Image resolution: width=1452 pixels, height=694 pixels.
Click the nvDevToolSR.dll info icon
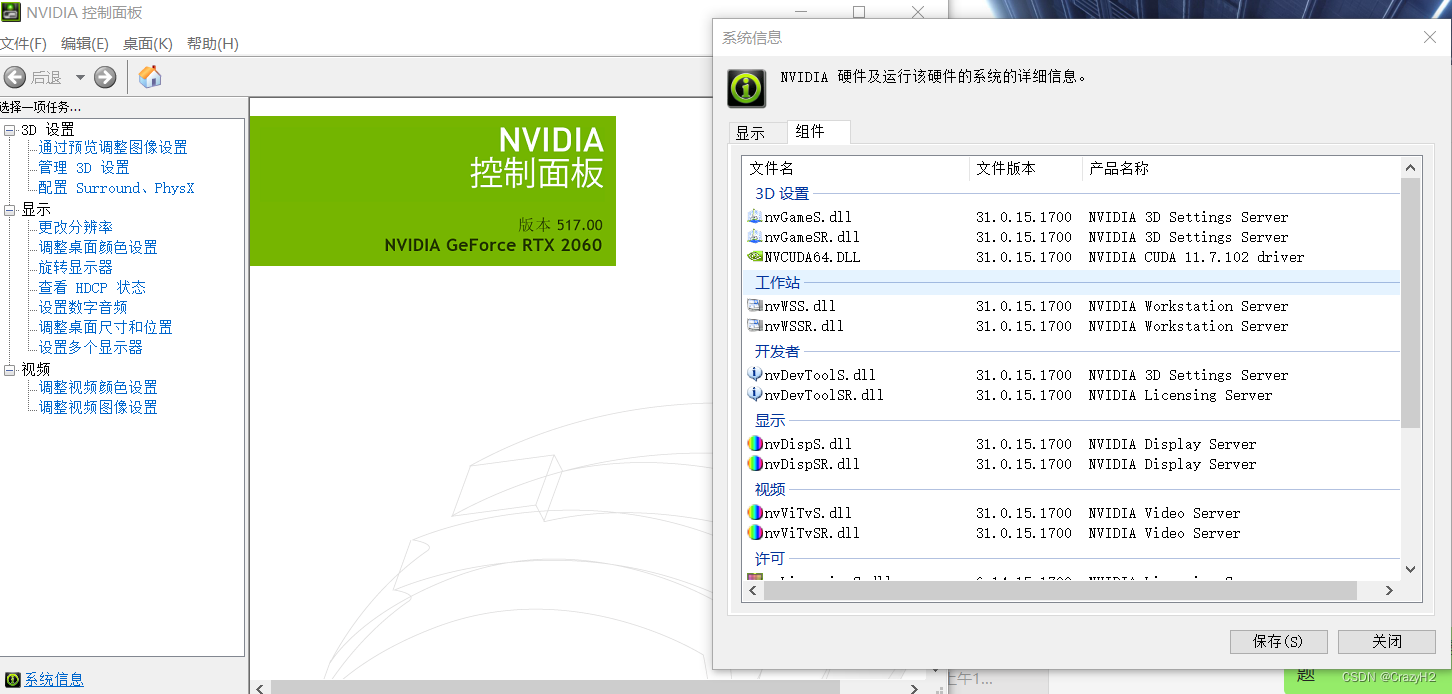(x=755, y=395)
